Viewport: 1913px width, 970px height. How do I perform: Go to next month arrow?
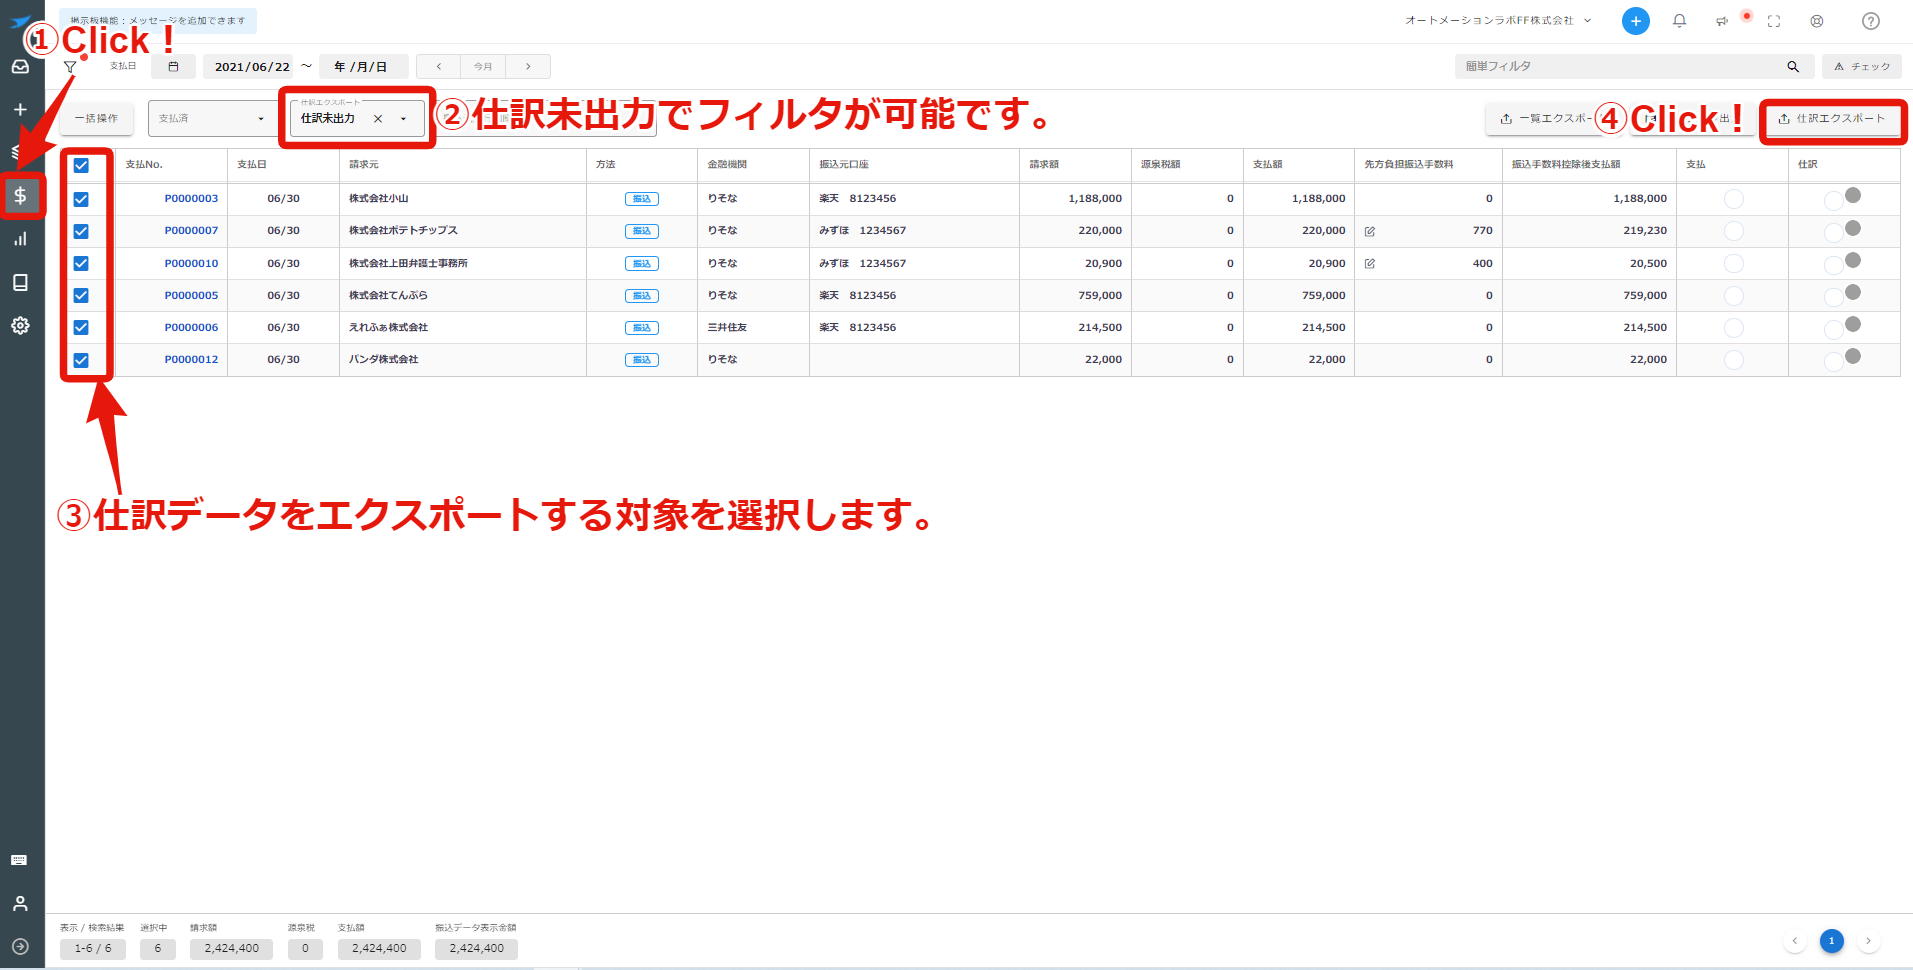coord(528,67)
